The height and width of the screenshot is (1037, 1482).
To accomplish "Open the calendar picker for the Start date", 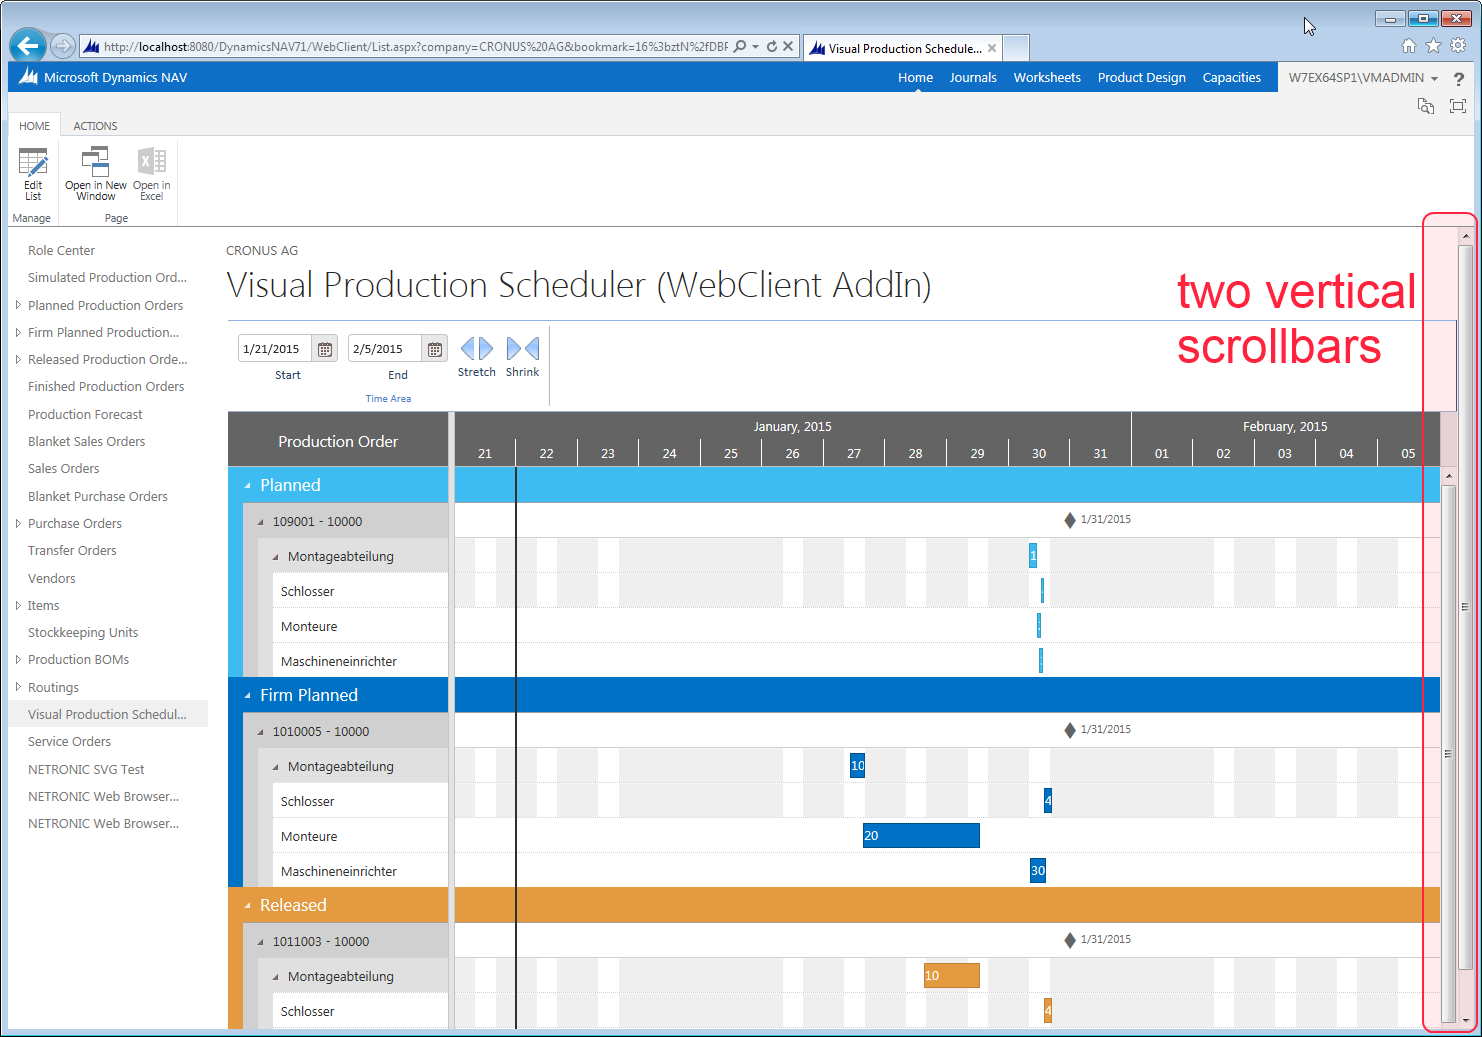I will tap(324, 348).
